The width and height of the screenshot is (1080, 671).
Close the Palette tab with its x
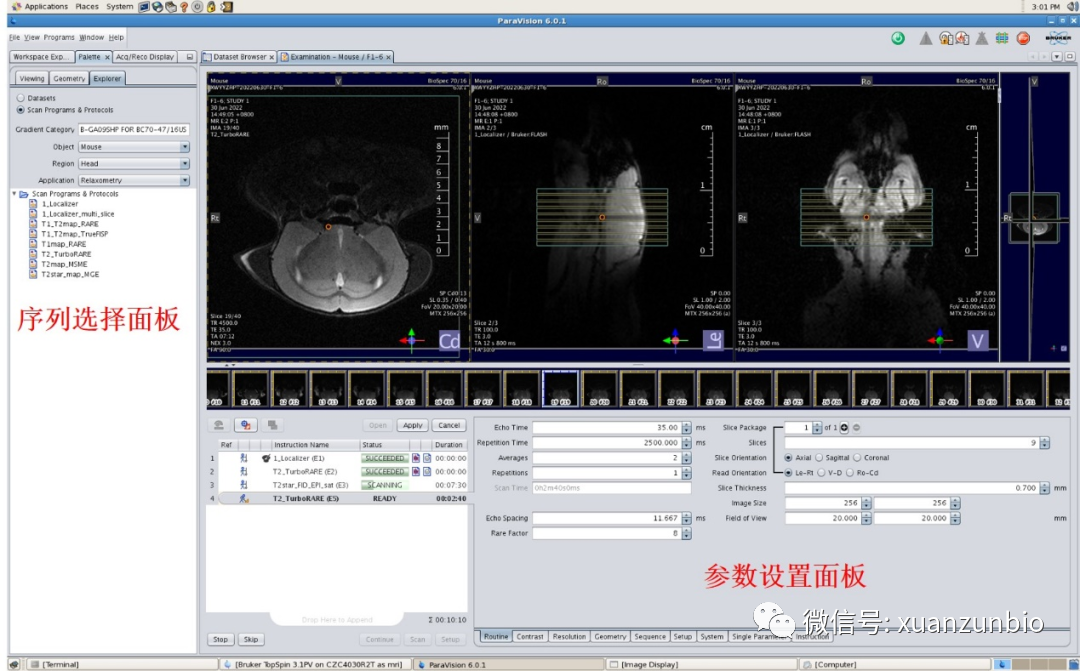click(107, 57)
